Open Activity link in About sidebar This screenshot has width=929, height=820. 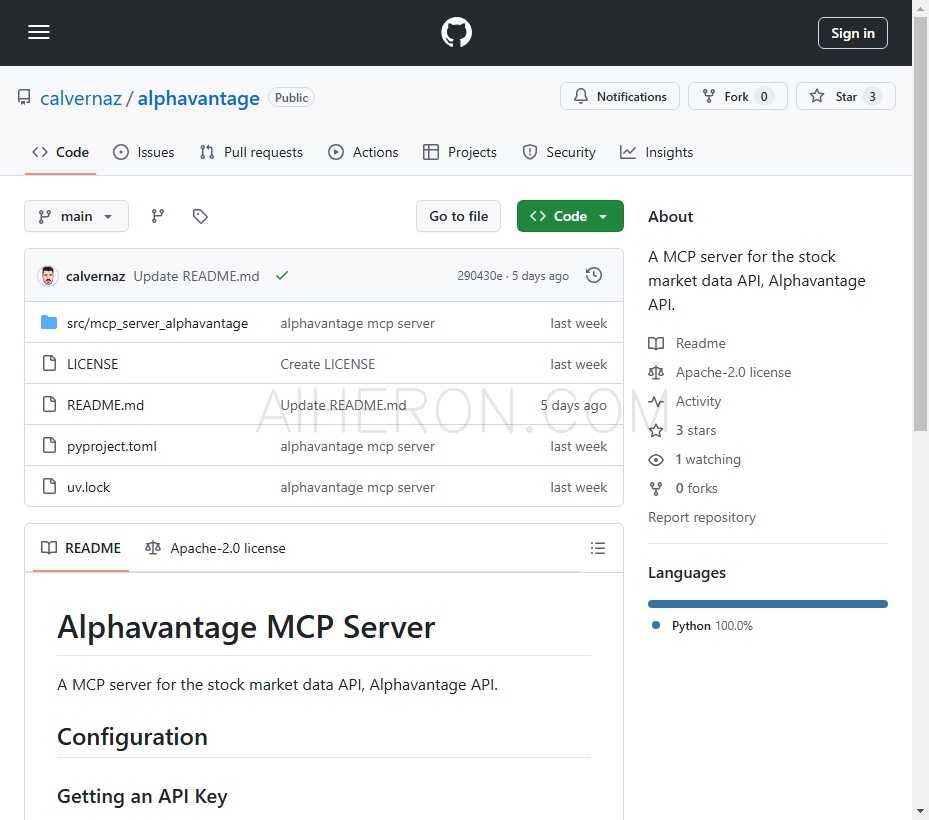tap(685, 401)
